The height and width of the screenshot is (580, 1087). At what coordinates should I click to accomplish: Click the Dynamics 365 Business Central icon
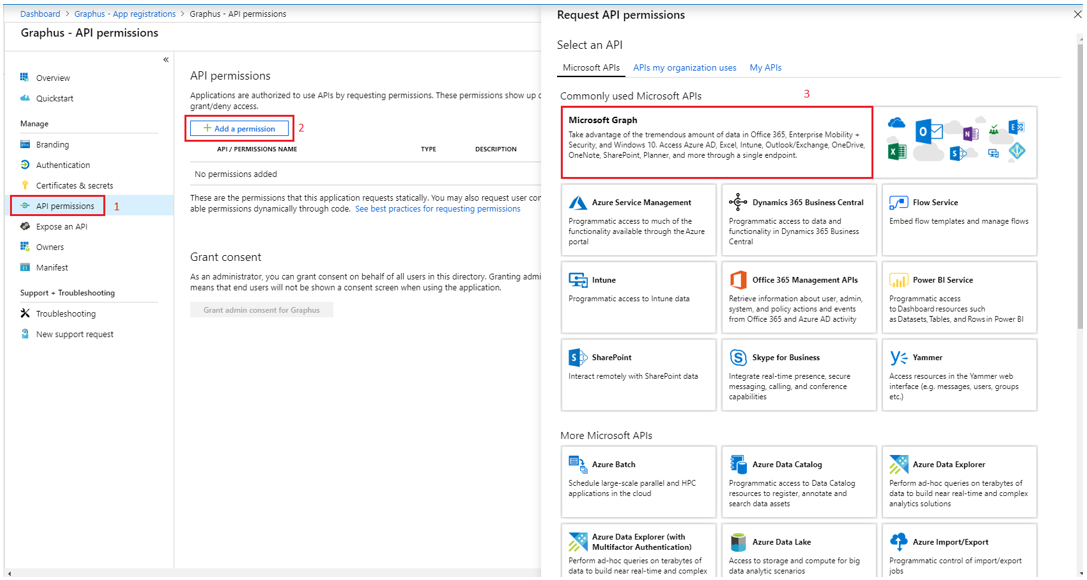(x=738, y=202)
